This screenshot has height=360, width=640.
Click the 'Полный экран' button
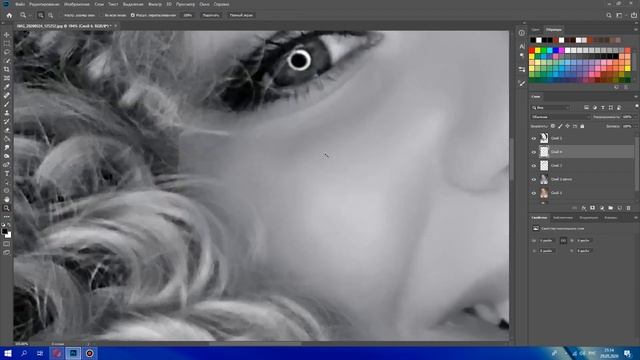(241, 15)
